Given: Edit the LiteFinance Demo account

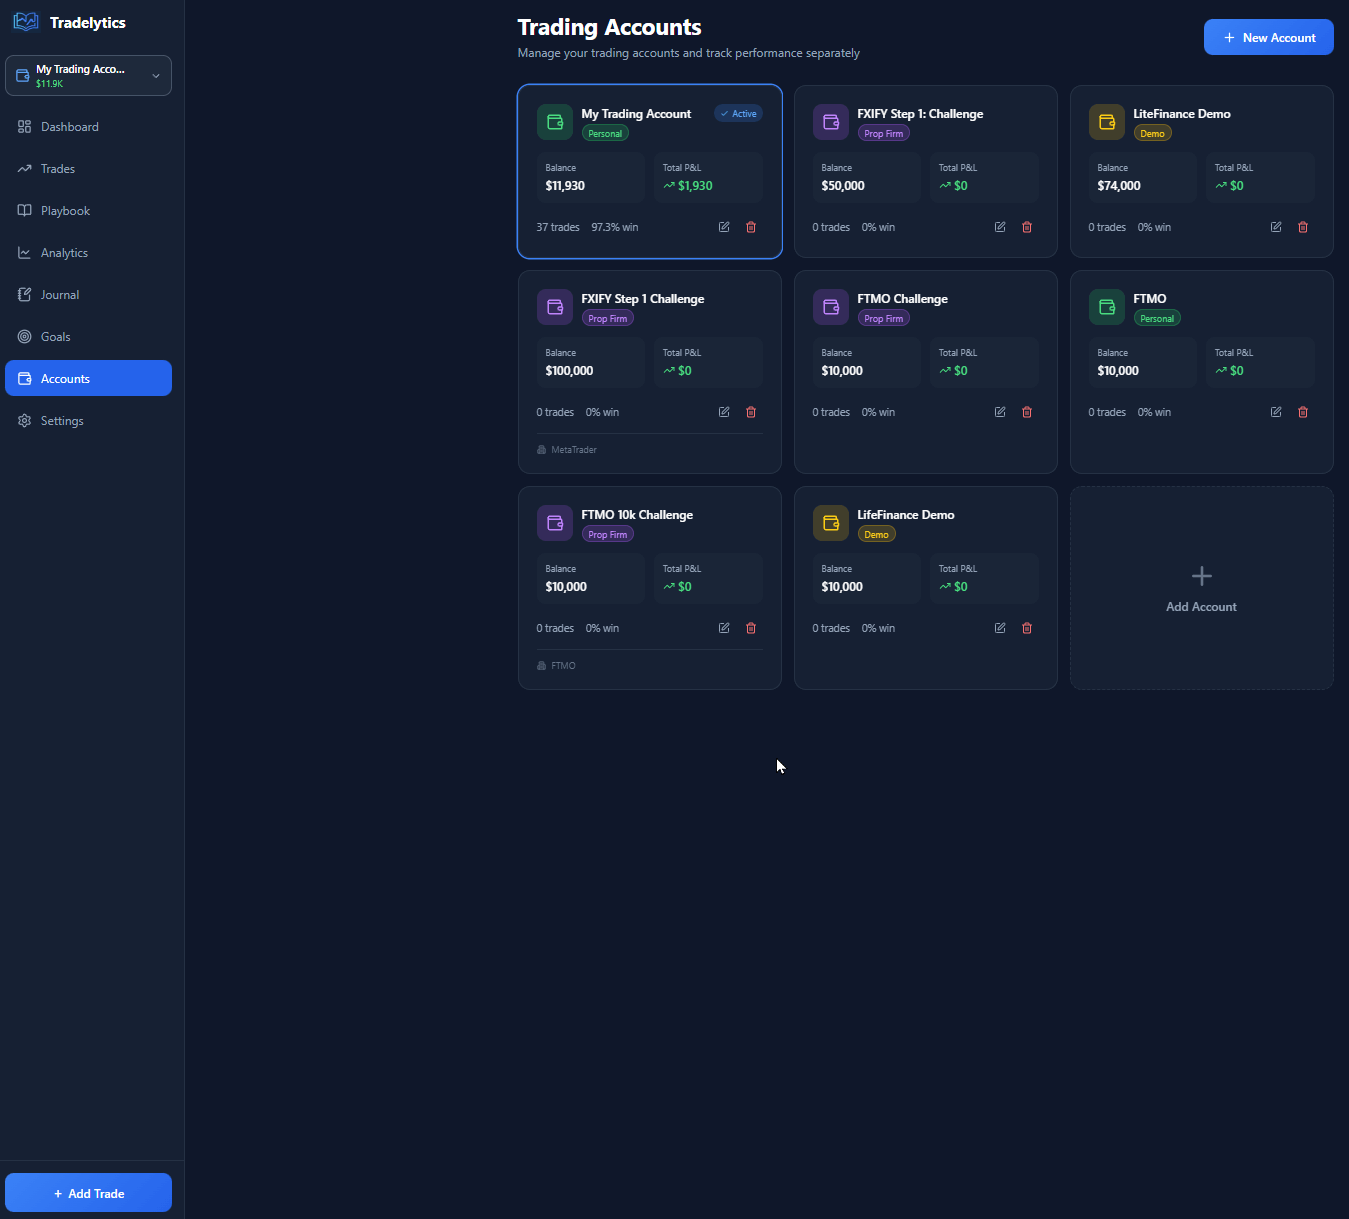Looking at the screenshot, I should tap(1276, 227).
